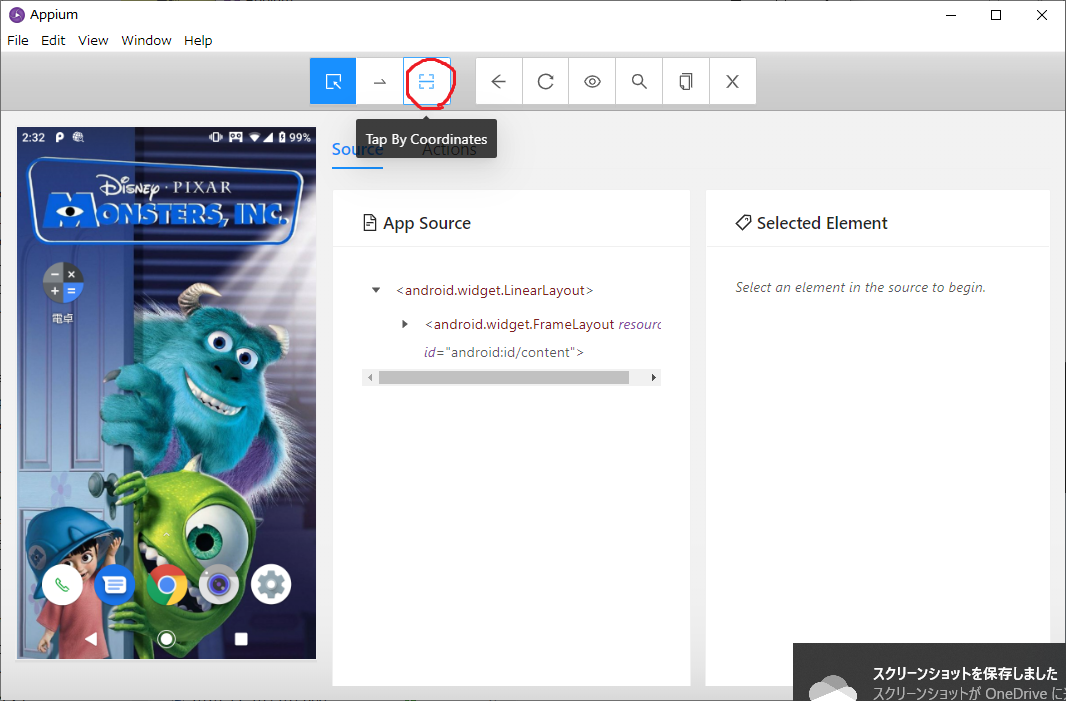Choose the Swipe By Coordinates tool
This screenshot has width=1066, height=701.
[x=380, y=82]
